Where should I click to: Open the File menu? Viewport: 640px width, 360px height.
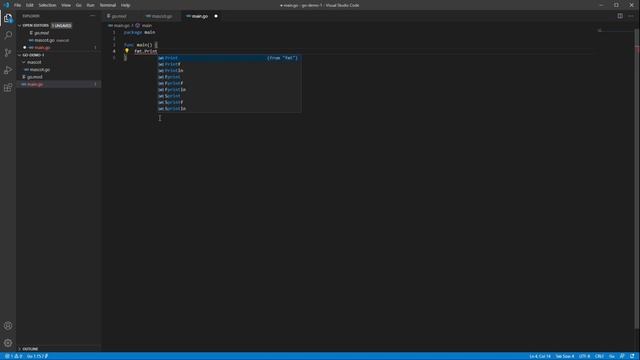(x=17, y=5)
